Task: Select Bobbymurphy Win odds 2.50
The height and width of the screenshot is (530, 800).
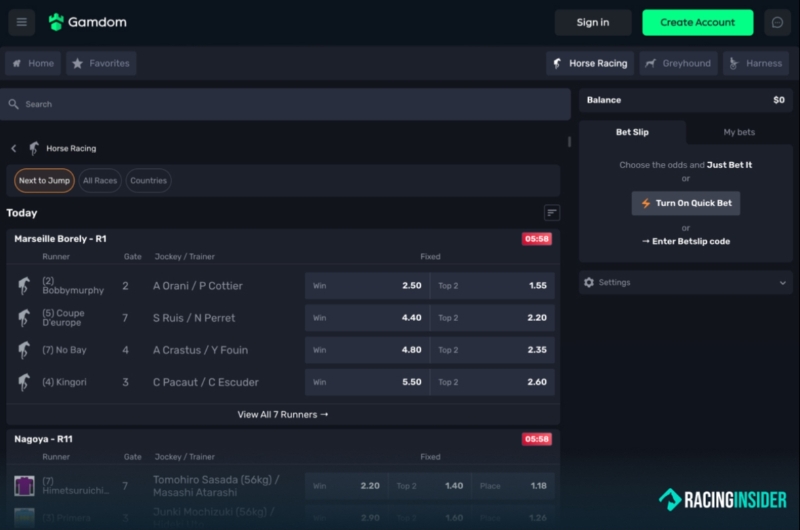Action: [367, 286]
